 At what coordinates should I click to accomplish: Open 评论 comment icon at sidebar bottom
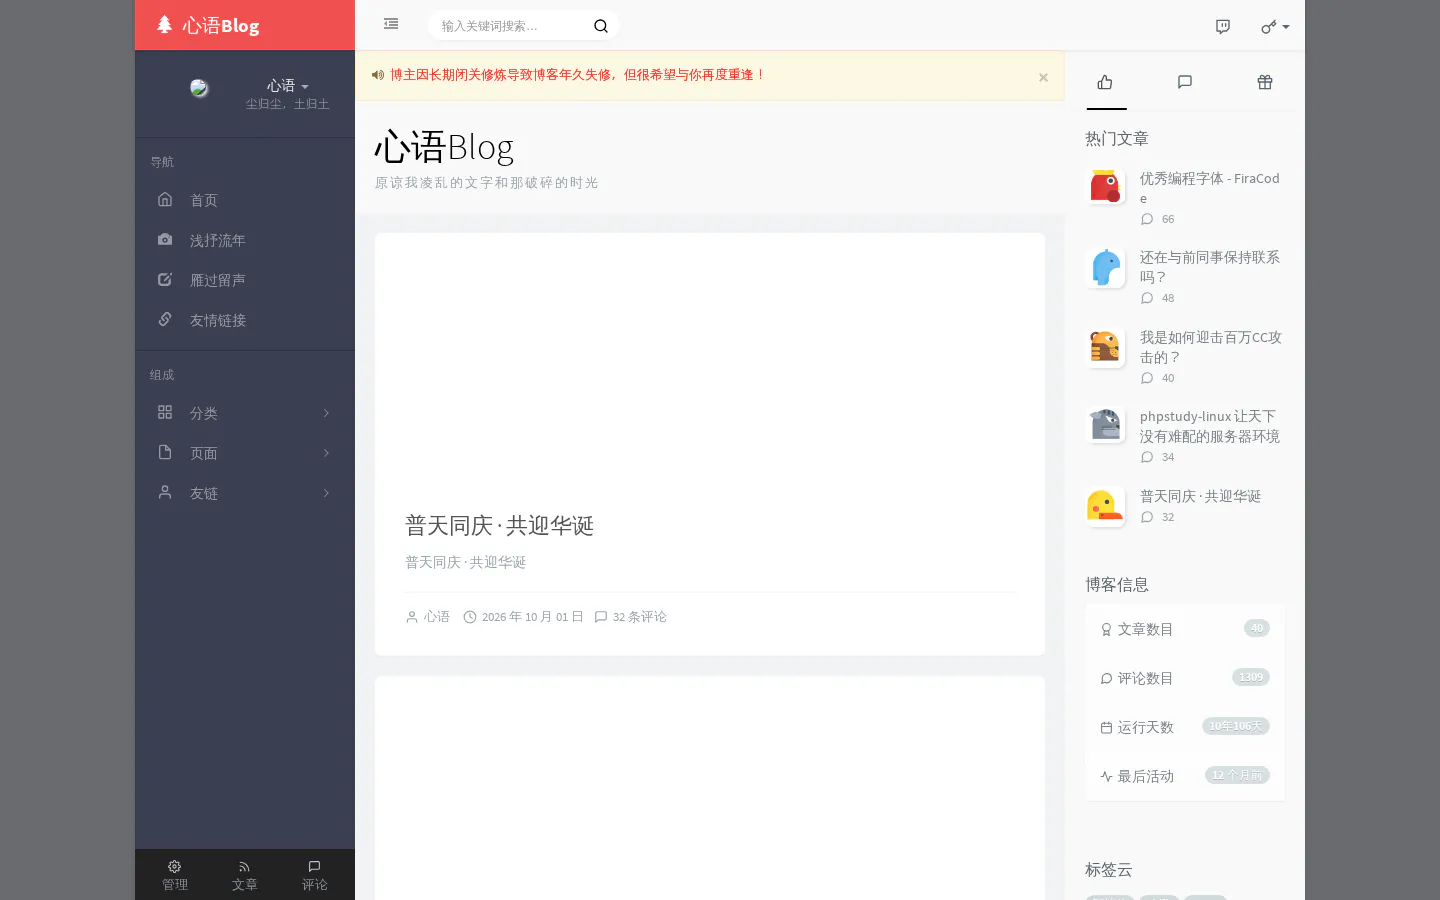[x=315, y=875]
